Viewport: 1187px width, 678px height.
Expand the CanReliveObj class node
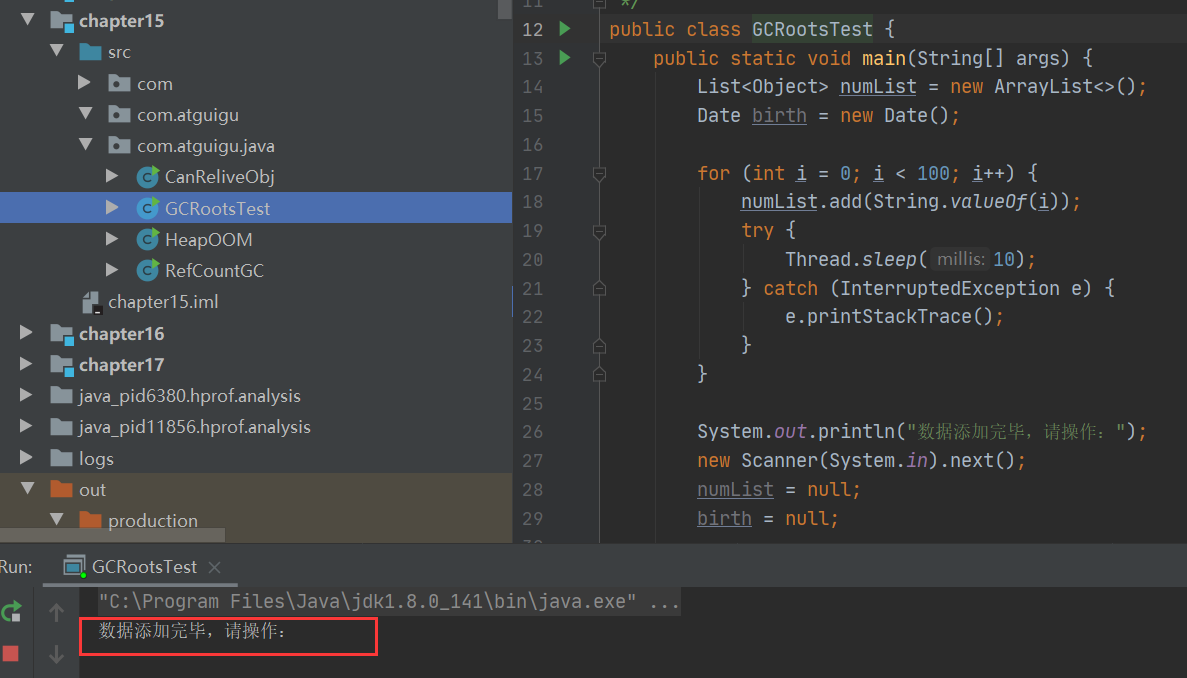pyautogui.click(x=112, y=176)
